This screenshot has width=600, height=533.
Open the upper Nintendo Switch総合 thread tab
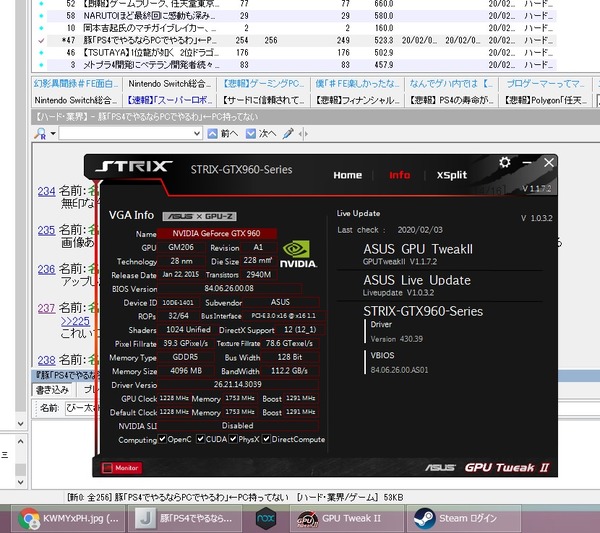[x=169, y=84]
